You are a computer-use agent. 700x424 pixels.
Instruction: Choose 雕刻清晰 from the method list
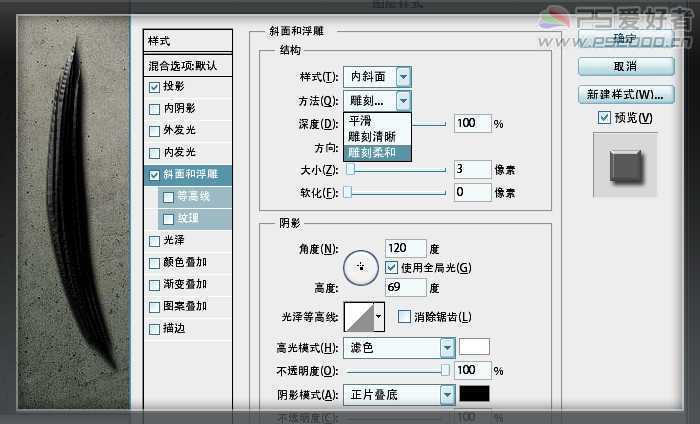point(377,137)
